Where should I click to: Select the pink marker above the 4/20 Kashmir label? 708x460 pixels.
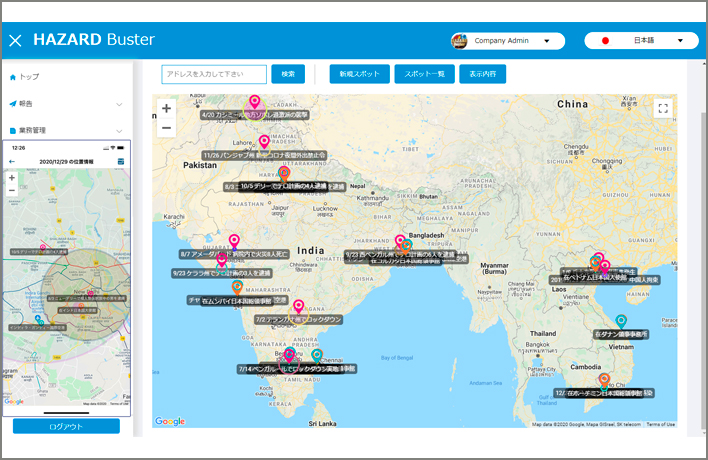255,102
